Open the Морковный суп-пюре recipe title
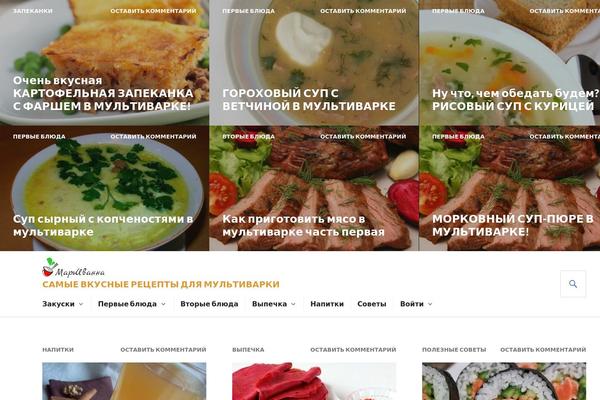Image resolution: width=600 pixels, height=400 pixels. [513, 225]
